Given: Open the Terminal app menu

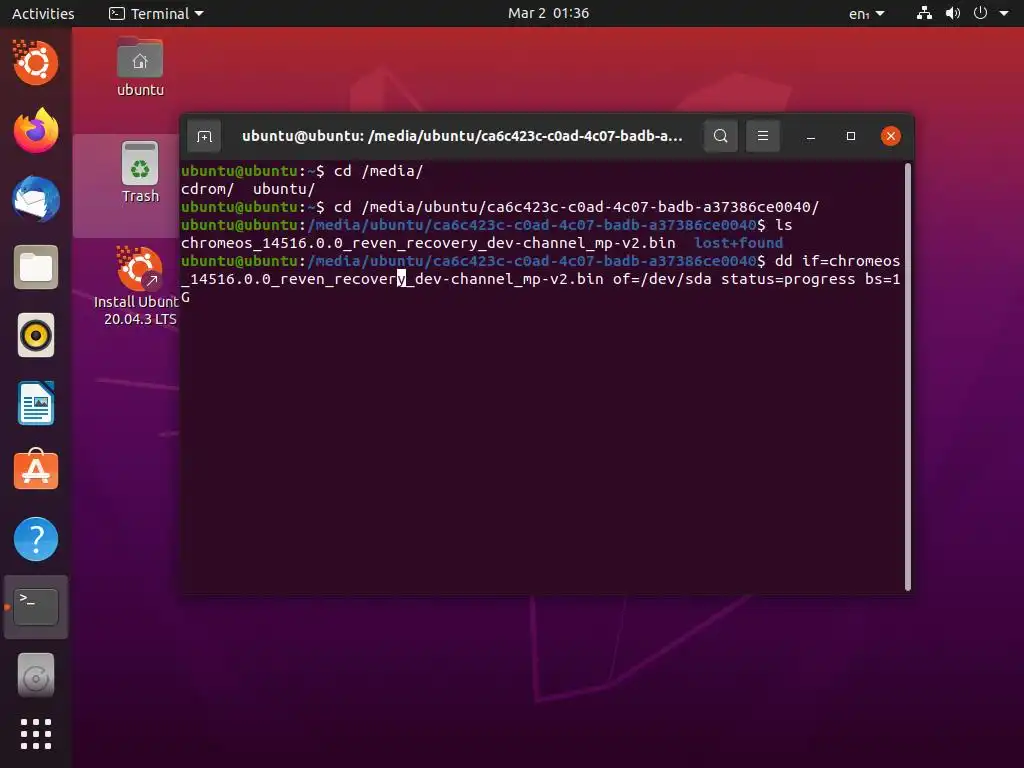Looking at the screenshot, I should pos(157,13).
